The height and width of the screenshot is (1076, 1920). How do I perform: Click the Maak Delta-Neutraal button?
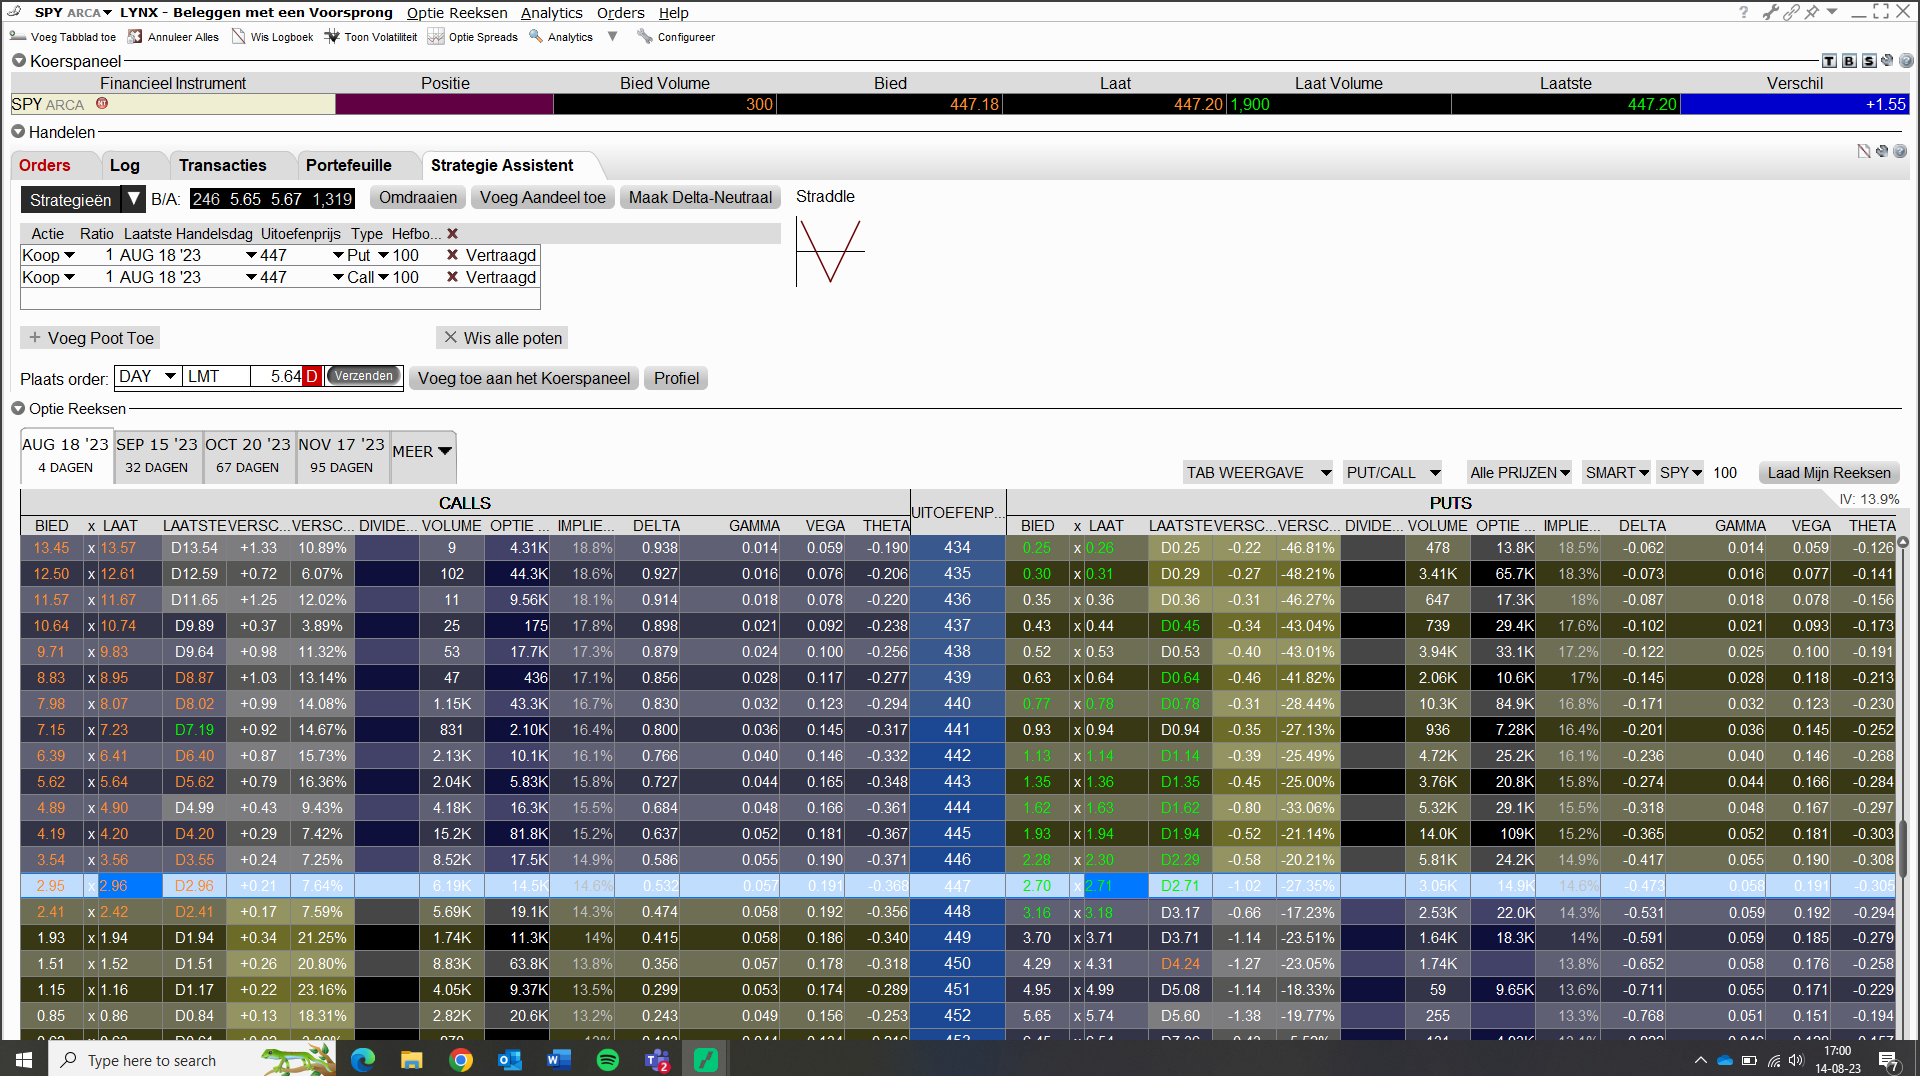tap(700, 197)
